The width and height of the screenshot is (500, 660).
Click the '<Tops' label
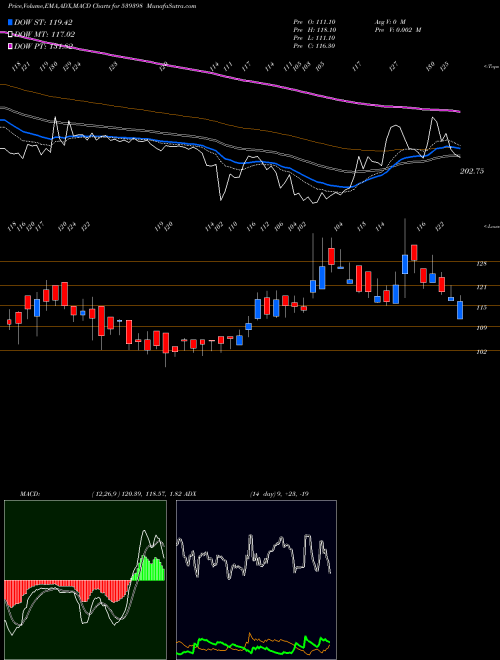(491, 67)
